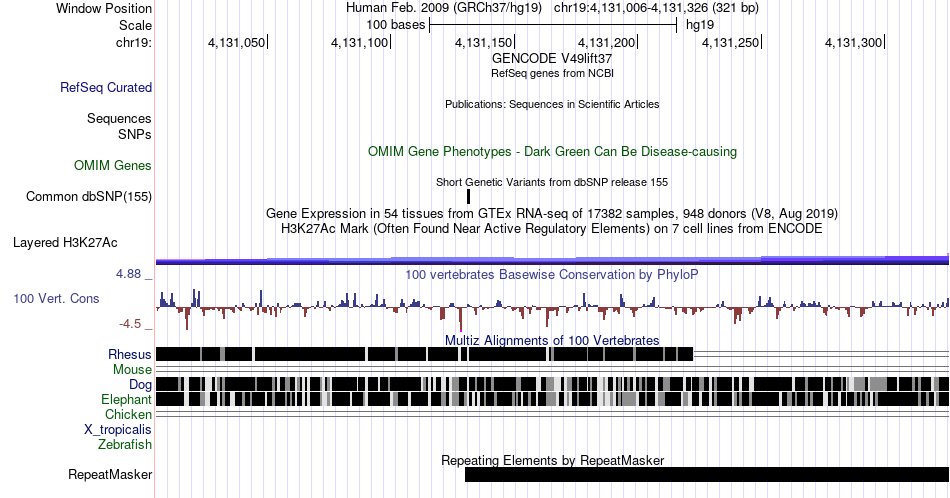Open the OMIM Genes track label
This screenshot has width=950, height=498.
113,165
